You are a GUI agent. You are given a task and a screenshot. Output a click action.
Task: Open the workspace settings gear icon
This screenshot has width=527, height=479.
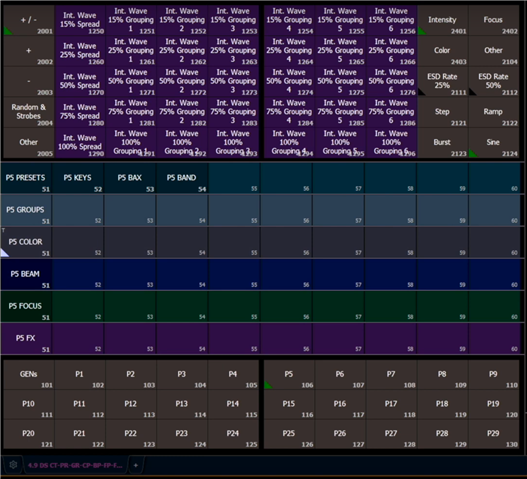[x=13, y=465]
